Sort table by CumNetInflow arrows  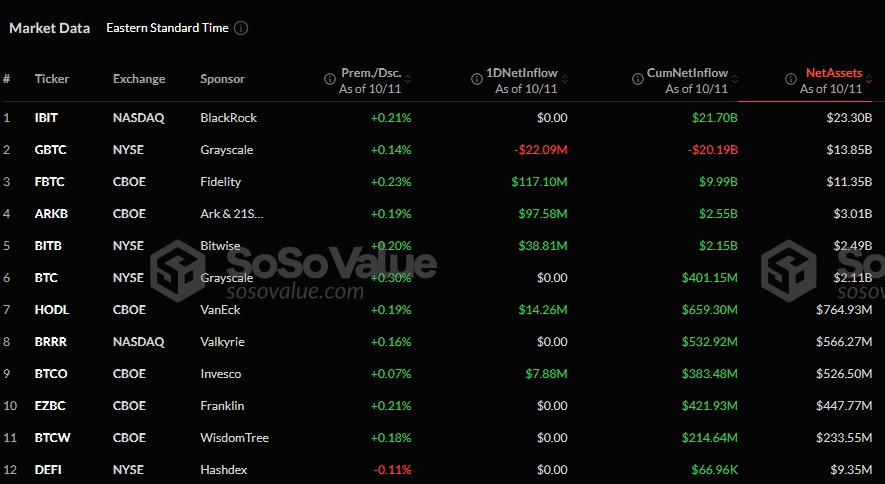point(734,79)
